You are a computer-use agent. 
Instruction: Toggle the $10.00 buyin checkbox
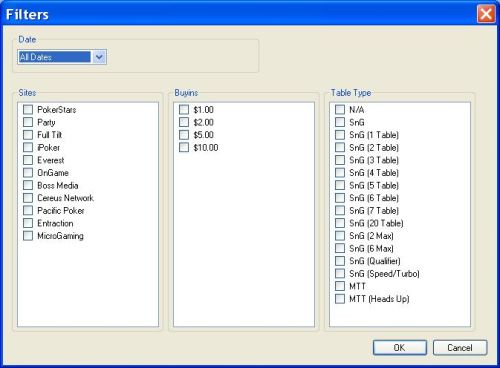pyautogui.click(x=184, y=147)
